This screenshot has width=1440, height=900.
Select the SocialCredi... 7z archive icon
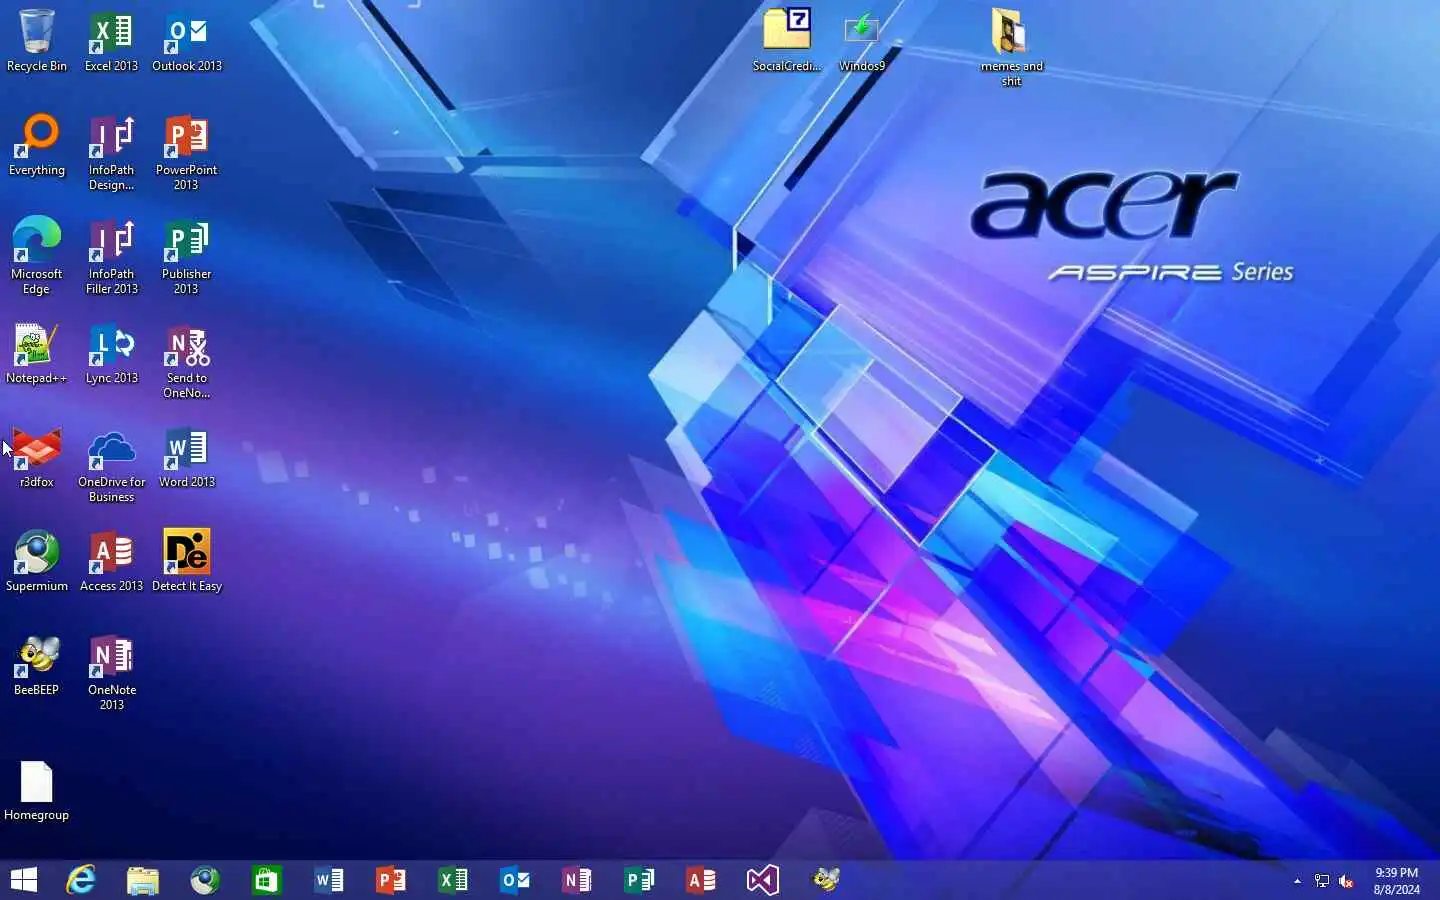click(x=787, y=40)
